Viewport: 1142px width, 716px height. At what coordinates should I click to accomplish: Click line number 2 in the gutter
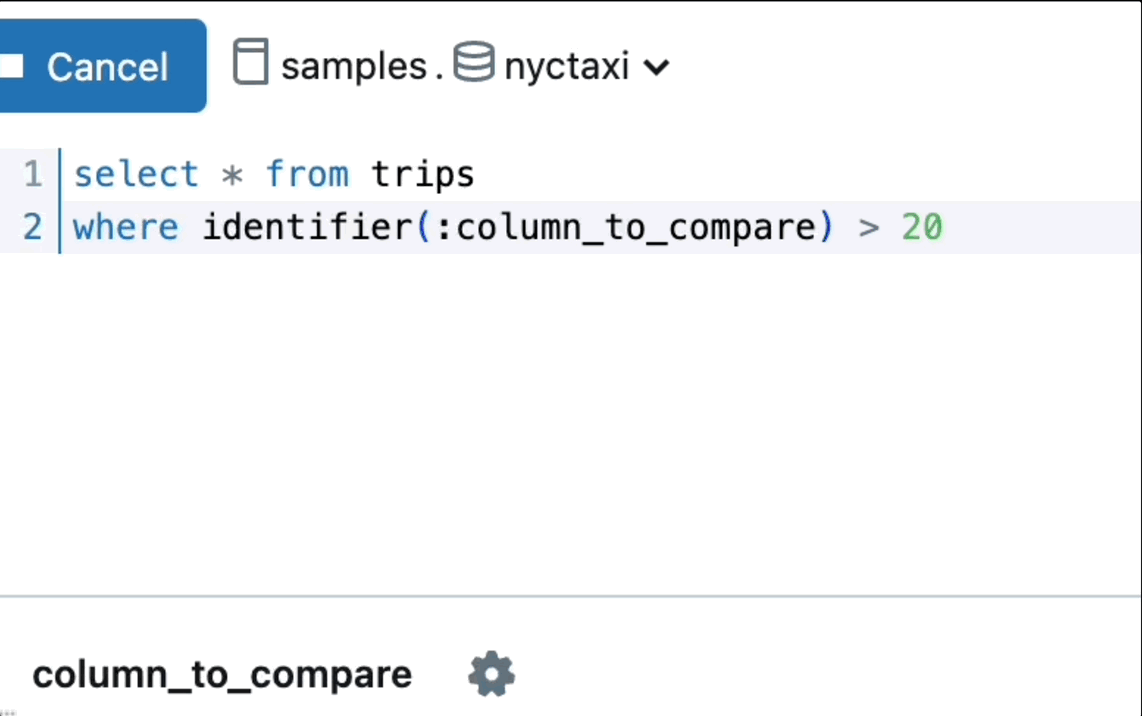point(33,228)
